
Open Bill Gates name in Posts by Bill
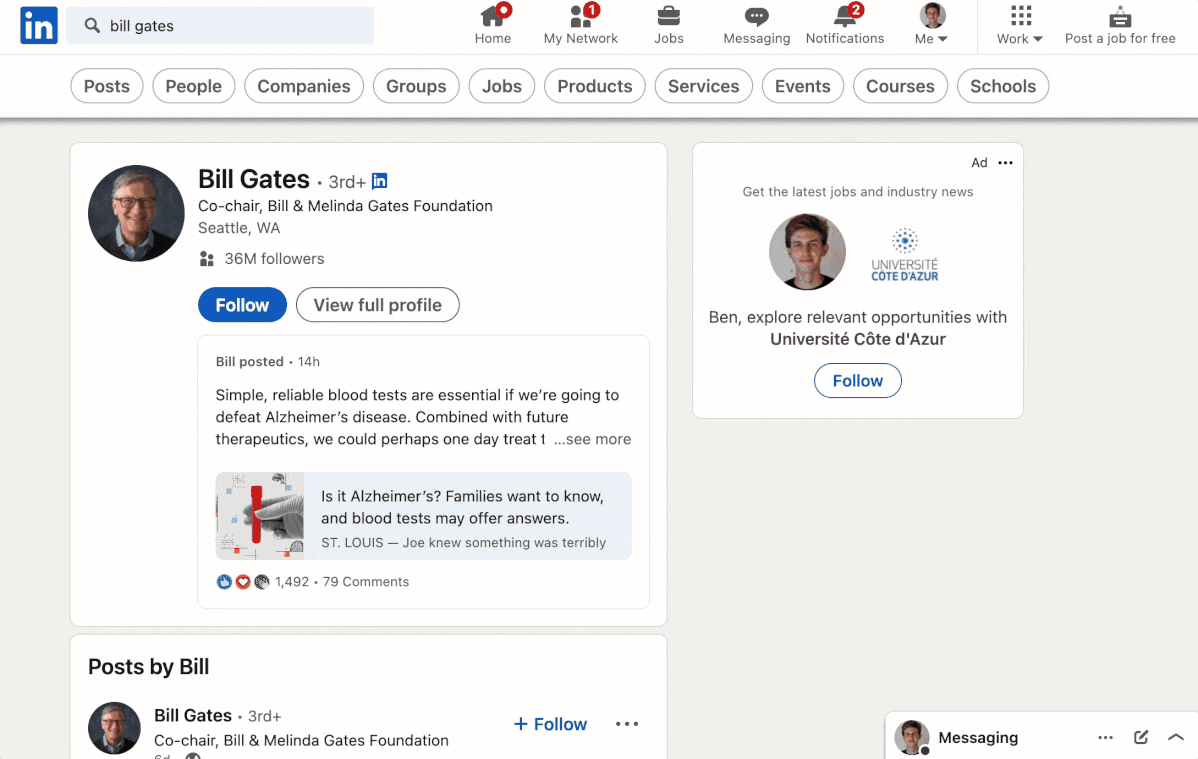tap(193, 715)
